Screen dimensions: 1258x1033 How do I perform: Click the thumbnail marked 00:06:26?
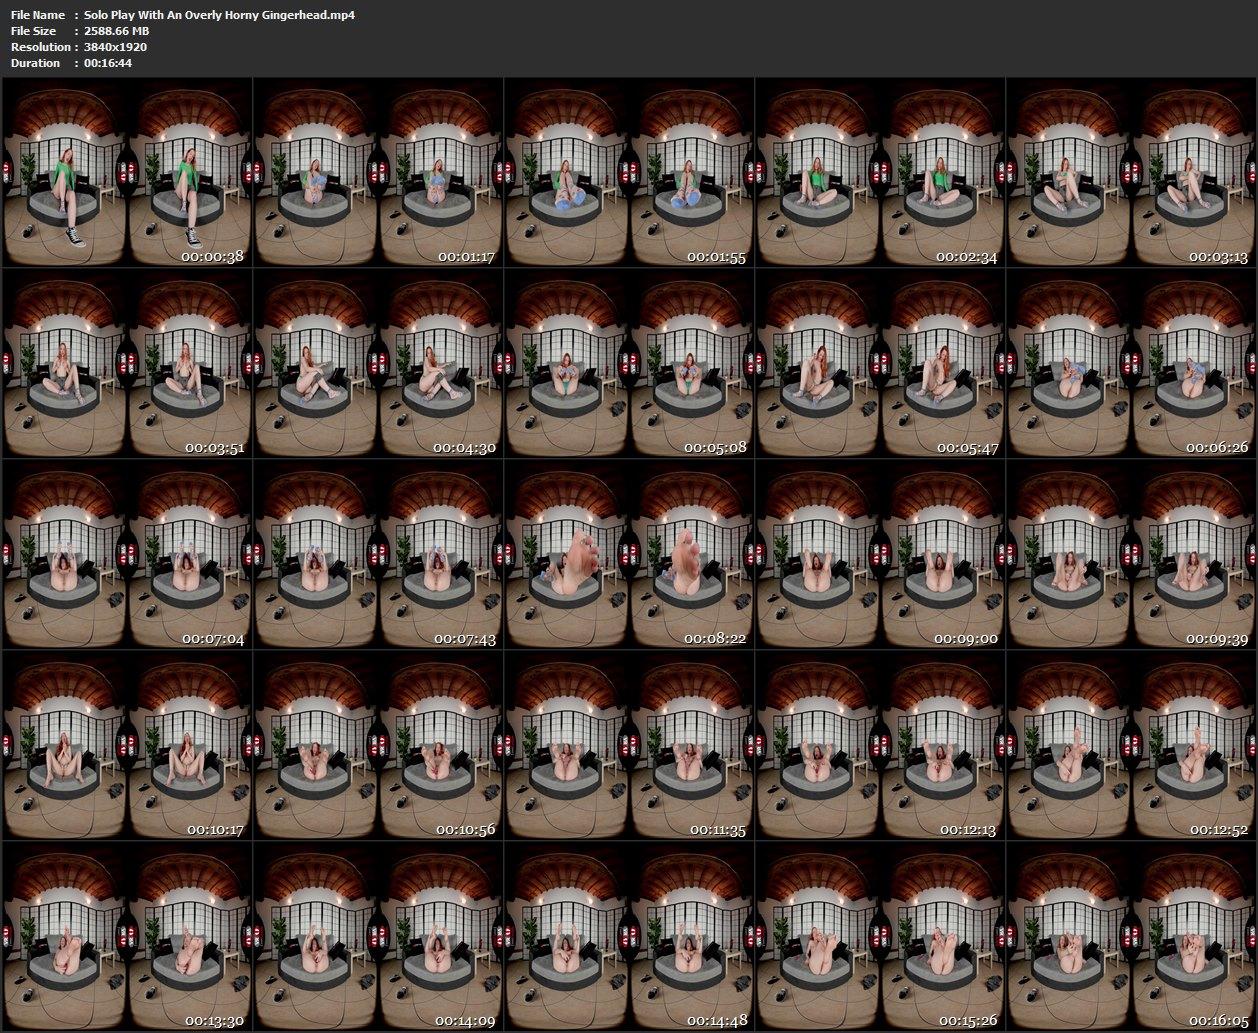[x=1131, y=364]
